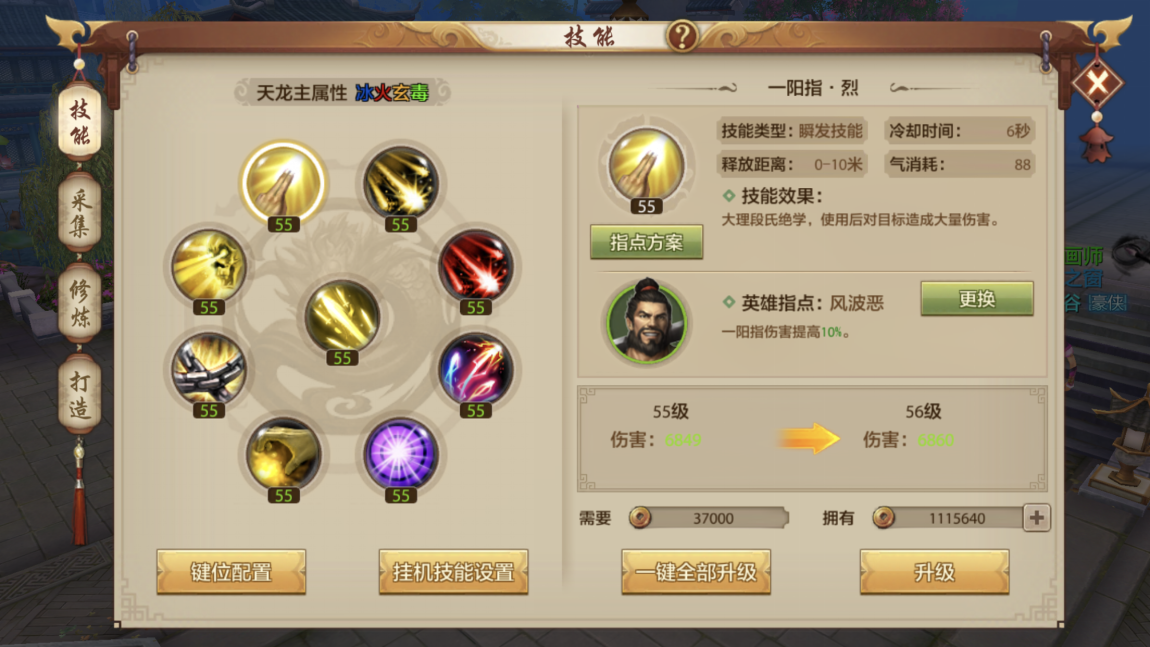Pick the center golden slashes skill icon
Viewport: 1150px width, 647px height.
(342, 316)
